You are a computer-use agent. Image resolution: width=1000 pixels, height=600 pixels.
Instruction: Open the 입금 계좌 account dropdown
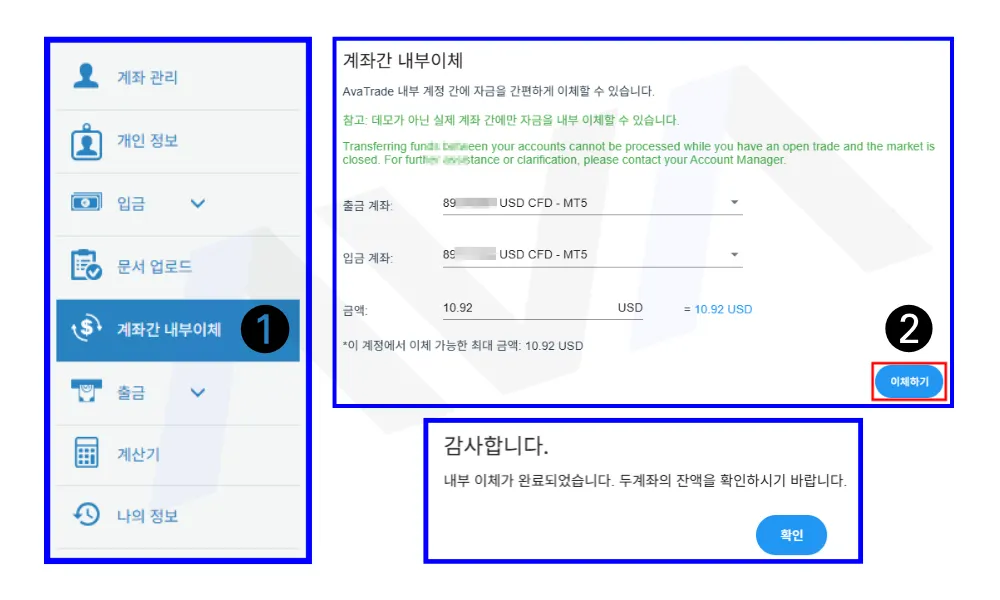(x=592, y=254)
